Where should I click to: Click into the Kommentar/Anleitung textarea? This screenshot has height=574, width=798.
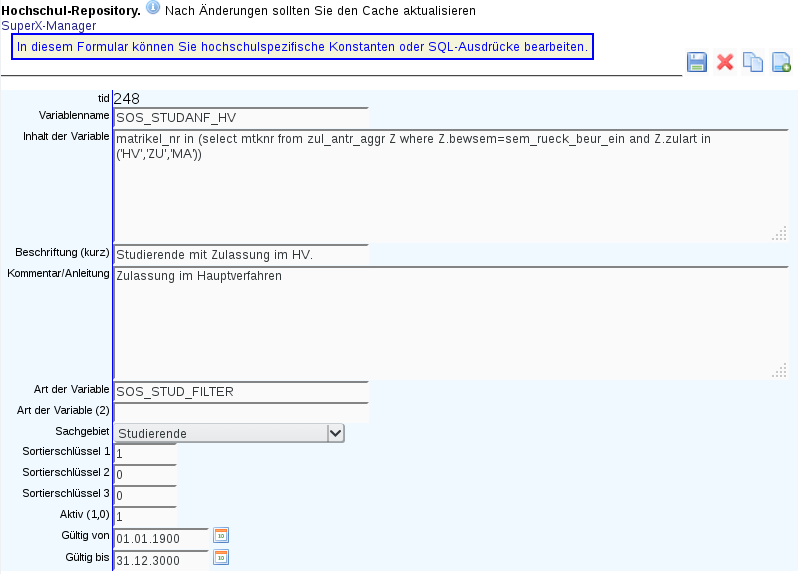[x=450, y=322]
